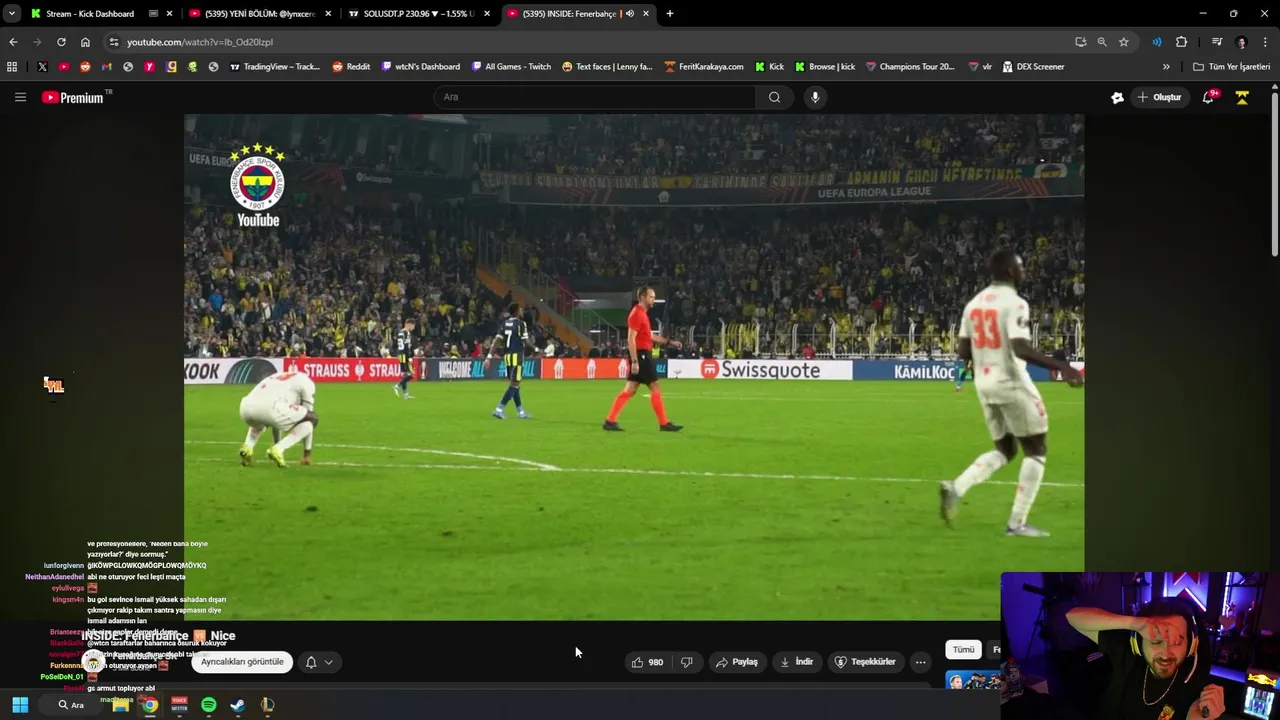The width and height of the screenshot is (1280, 720).
Task: Open League of Legends taskbar icon
Action: [267, 705]
